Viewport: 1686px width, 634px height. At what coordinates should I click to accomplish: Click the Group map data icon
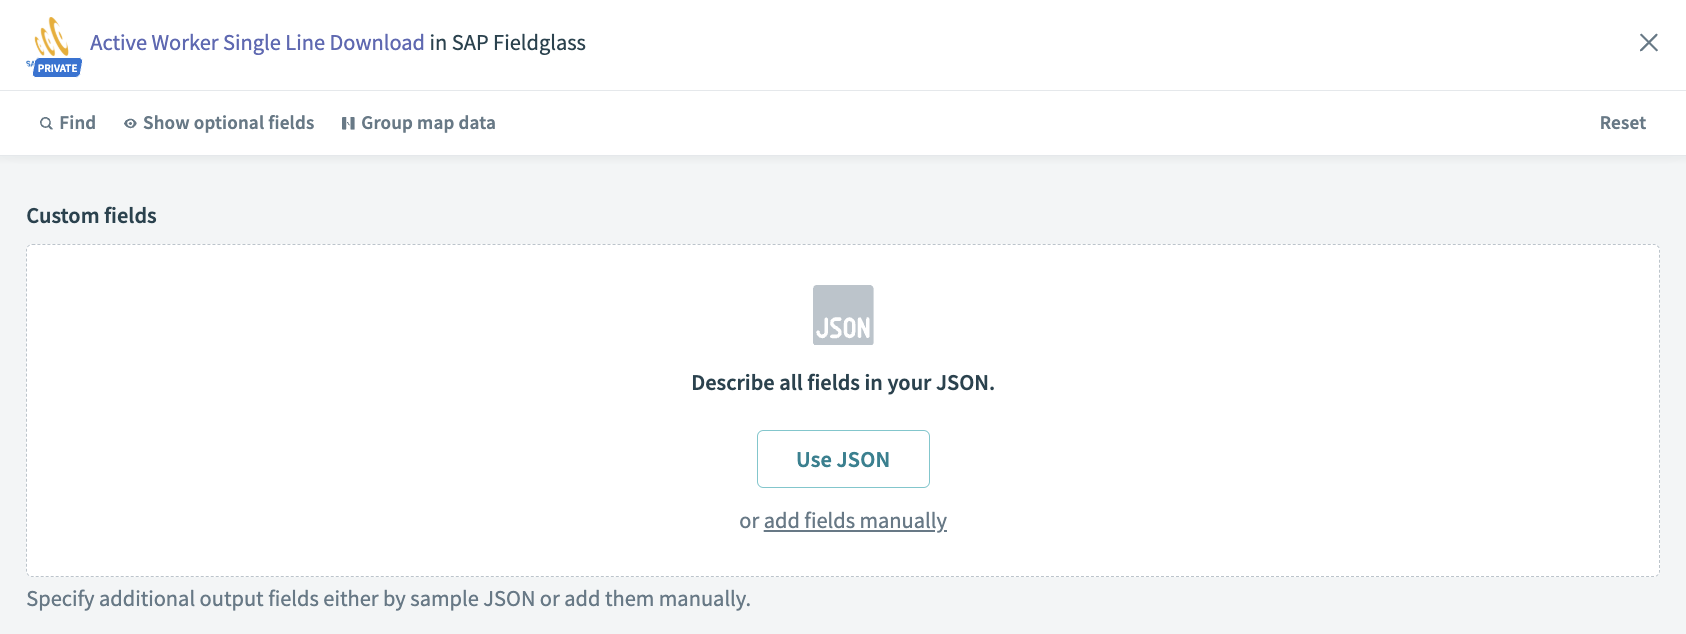[x=348, y=124]
